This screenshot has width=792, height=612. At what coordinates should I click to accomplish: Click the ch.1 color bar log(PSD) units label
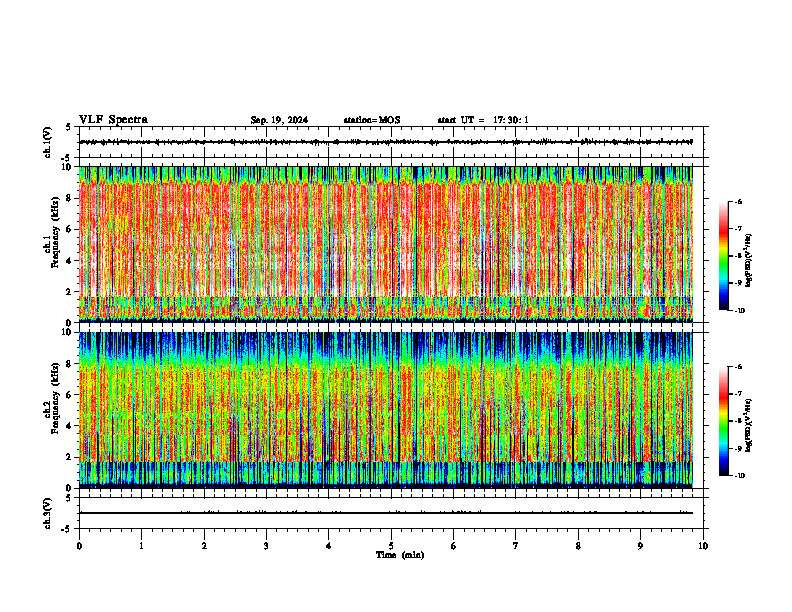point(749,261)
